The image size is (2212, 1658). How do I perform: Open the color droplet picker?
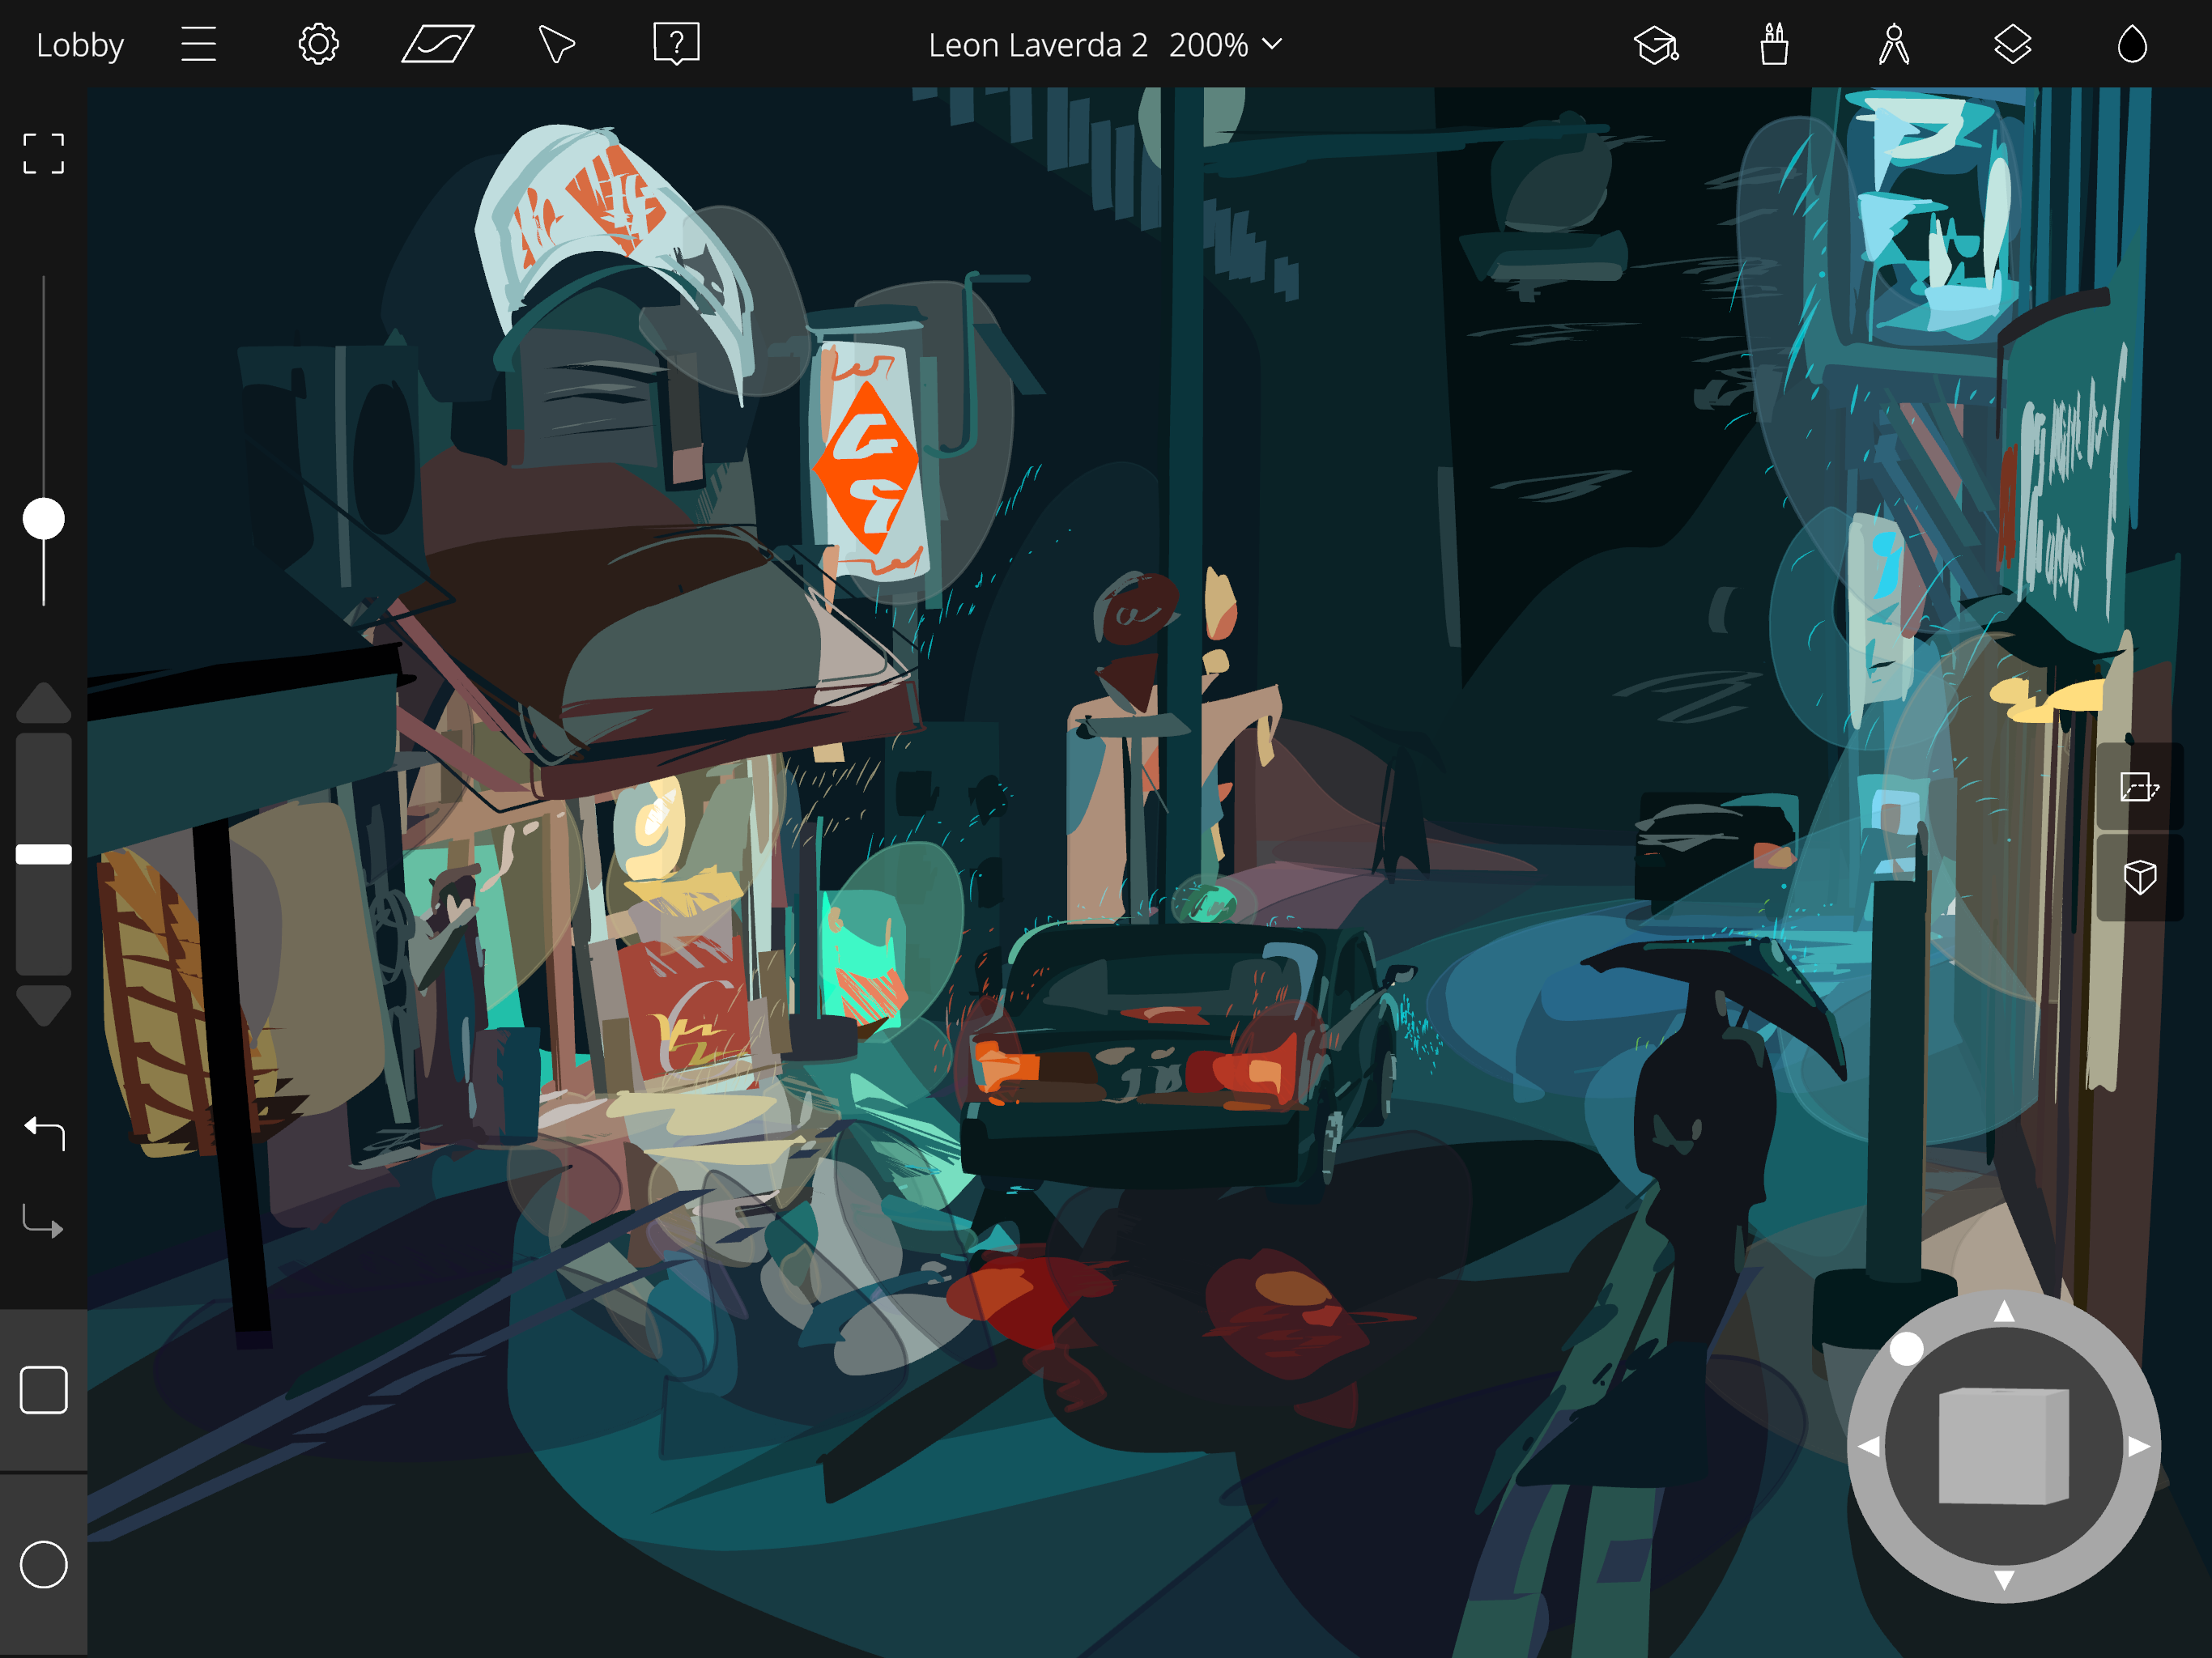pos(2132,45)
